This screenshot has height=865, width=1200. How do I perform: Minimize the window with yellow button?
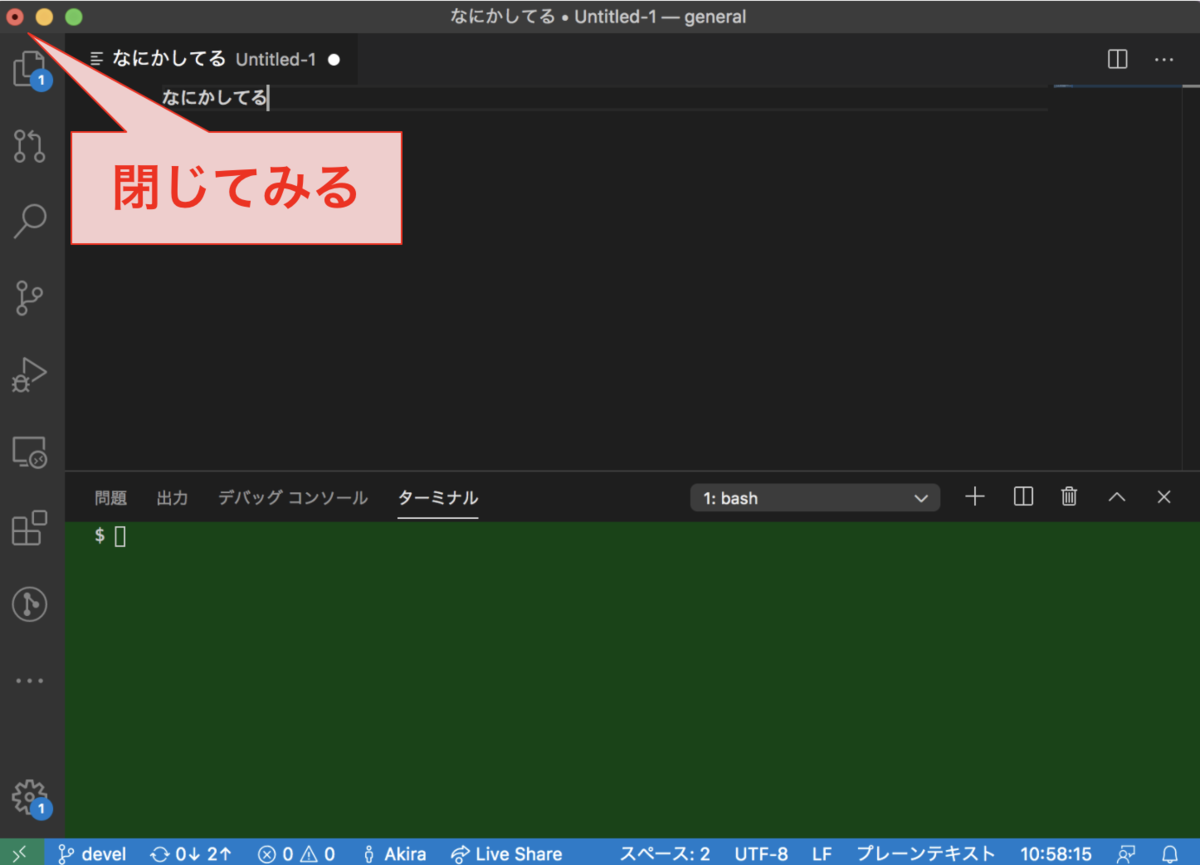coord(44,17)
